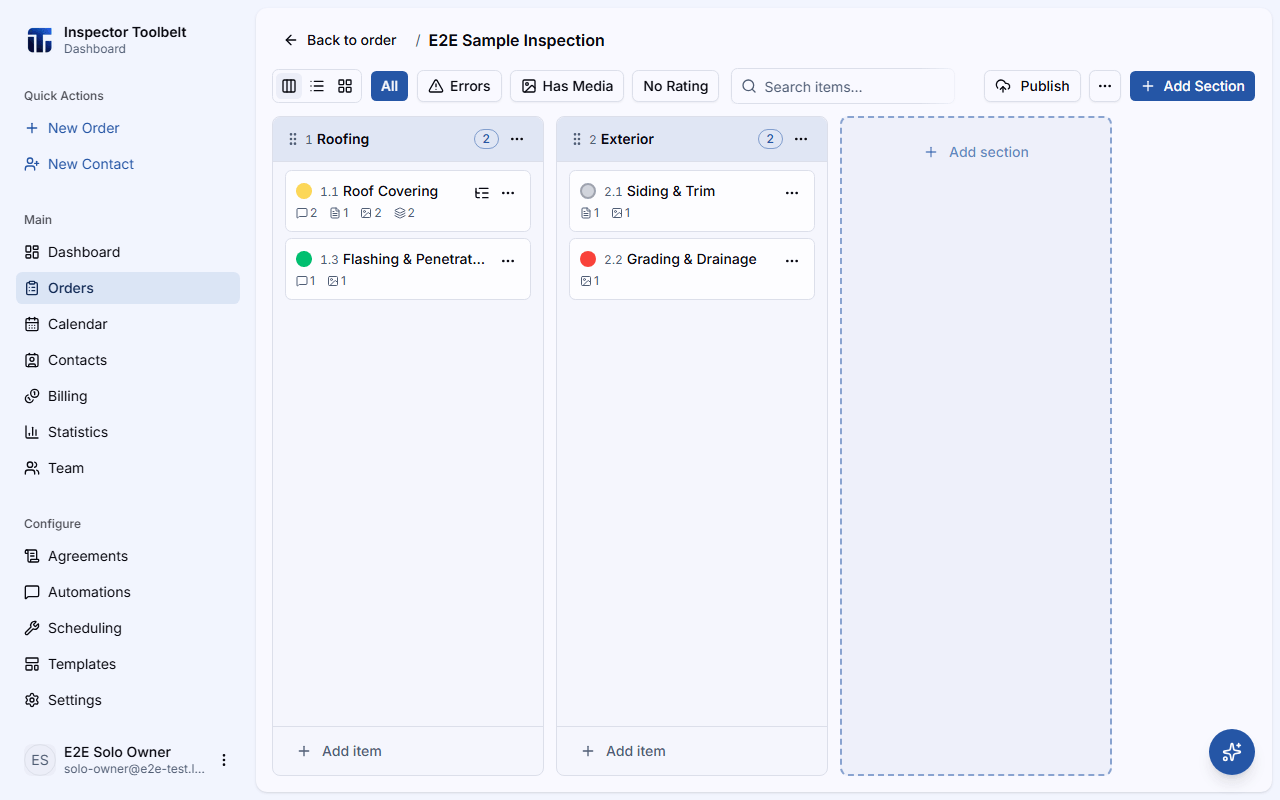Open the more options menu beside Publish
Image resolution: width=1280 pixels, height=800 pixels.
click(1105, 86)
